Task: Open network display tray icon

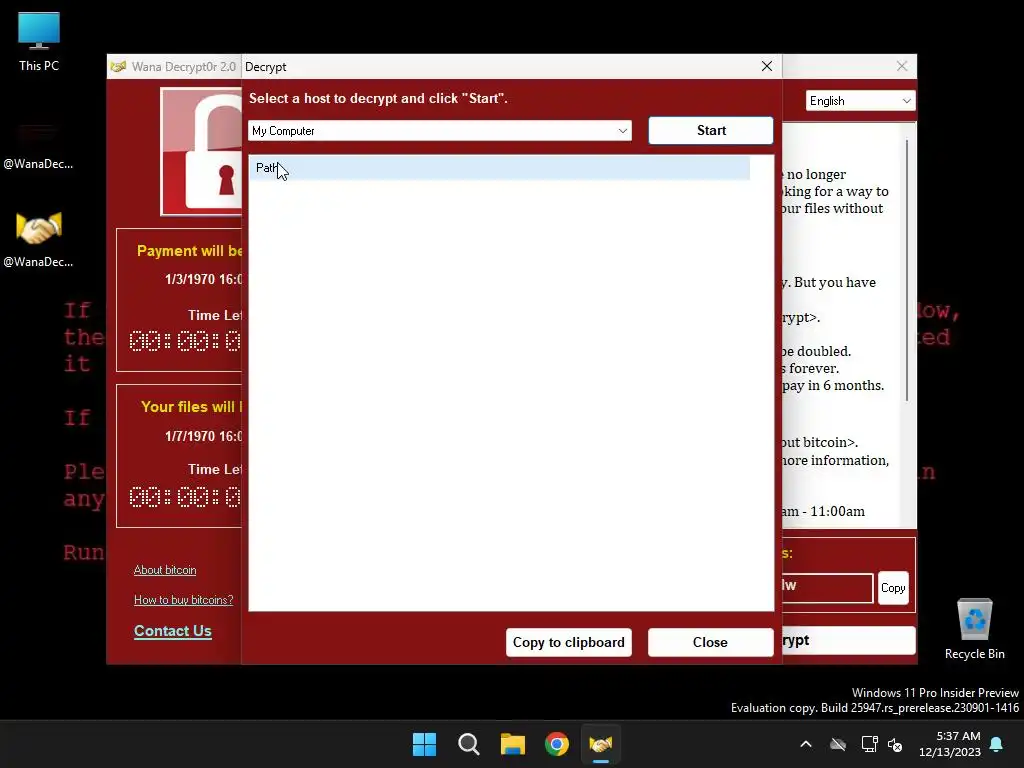Action: (869, 744)
